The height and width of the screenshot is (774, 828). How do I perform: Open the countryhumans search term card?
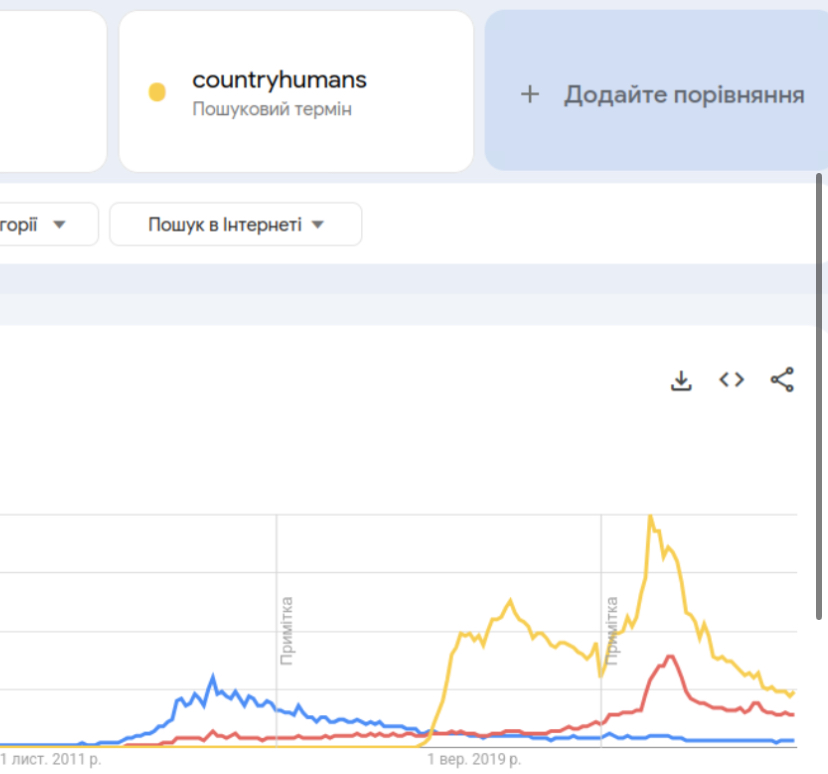point(296,91)
